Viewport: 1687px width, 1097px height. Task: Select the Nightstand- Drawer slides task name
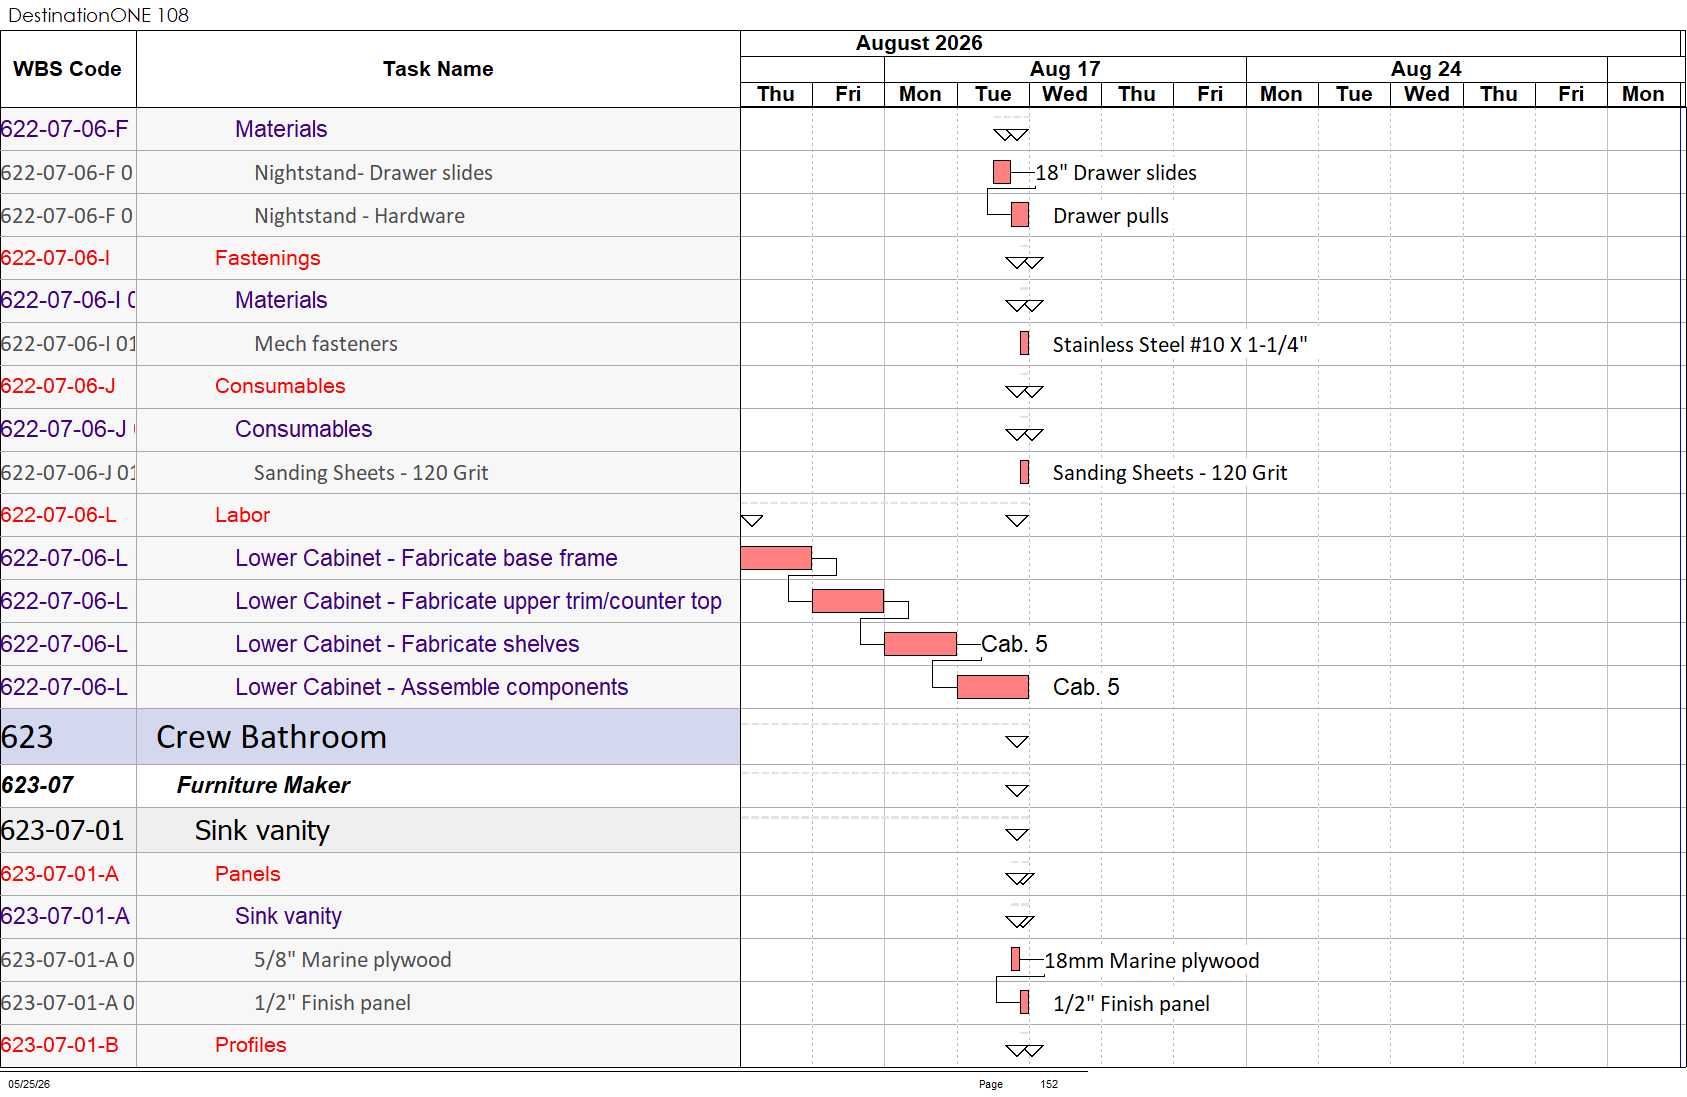click(373, 173)
